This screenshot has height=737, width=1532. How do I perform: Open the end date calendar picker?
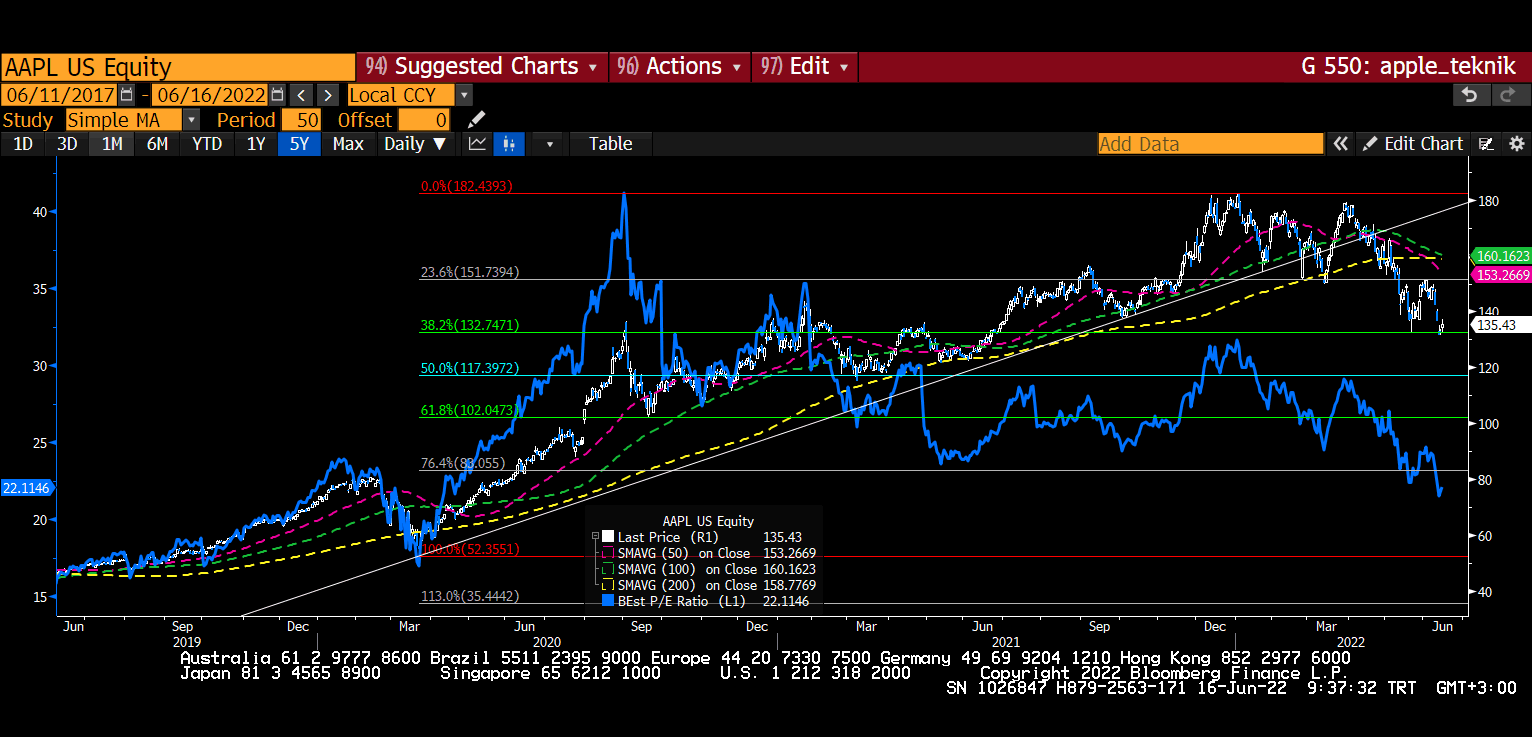(278, 95)
